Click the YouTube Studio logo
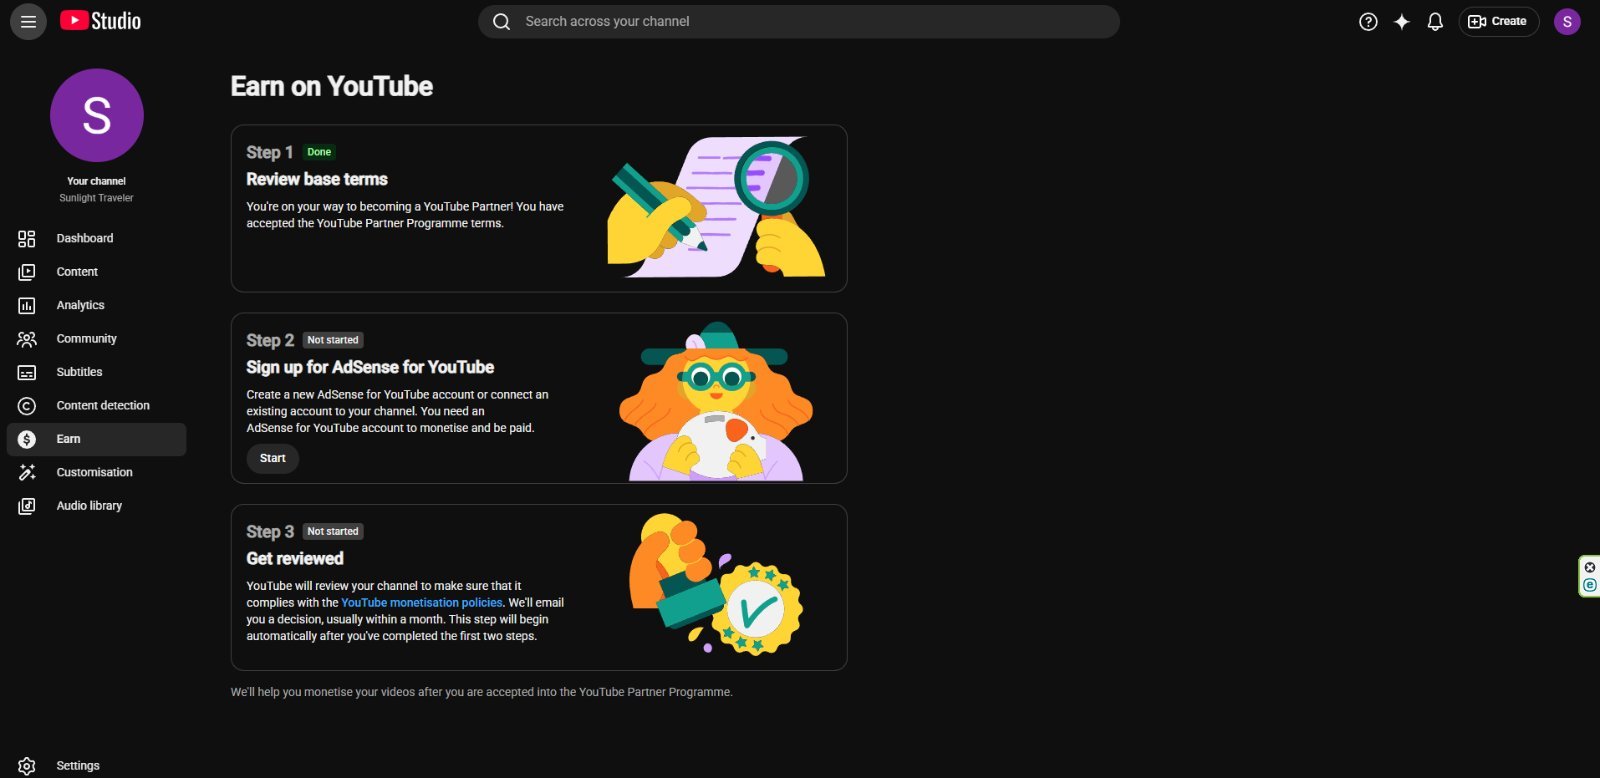Viewport: 1600px width, 778px height. 100,21
